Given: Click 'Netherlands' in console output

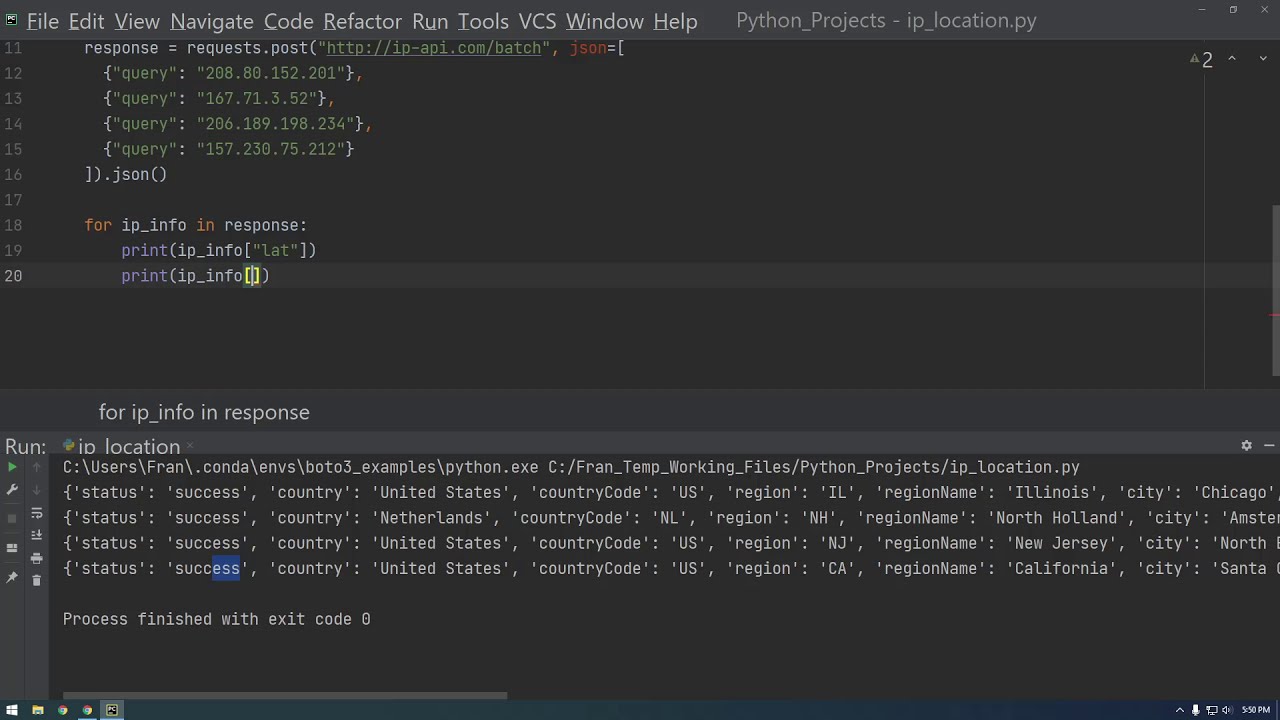Looking at the screenshot, I should click(433, 518).
